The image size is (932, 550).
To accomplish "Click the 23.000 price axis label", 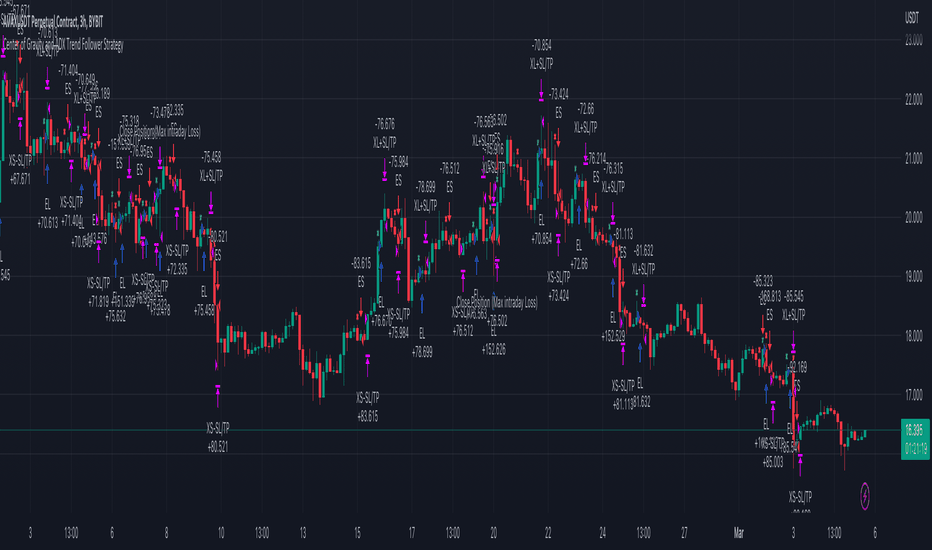I will [x=913, y=40].
